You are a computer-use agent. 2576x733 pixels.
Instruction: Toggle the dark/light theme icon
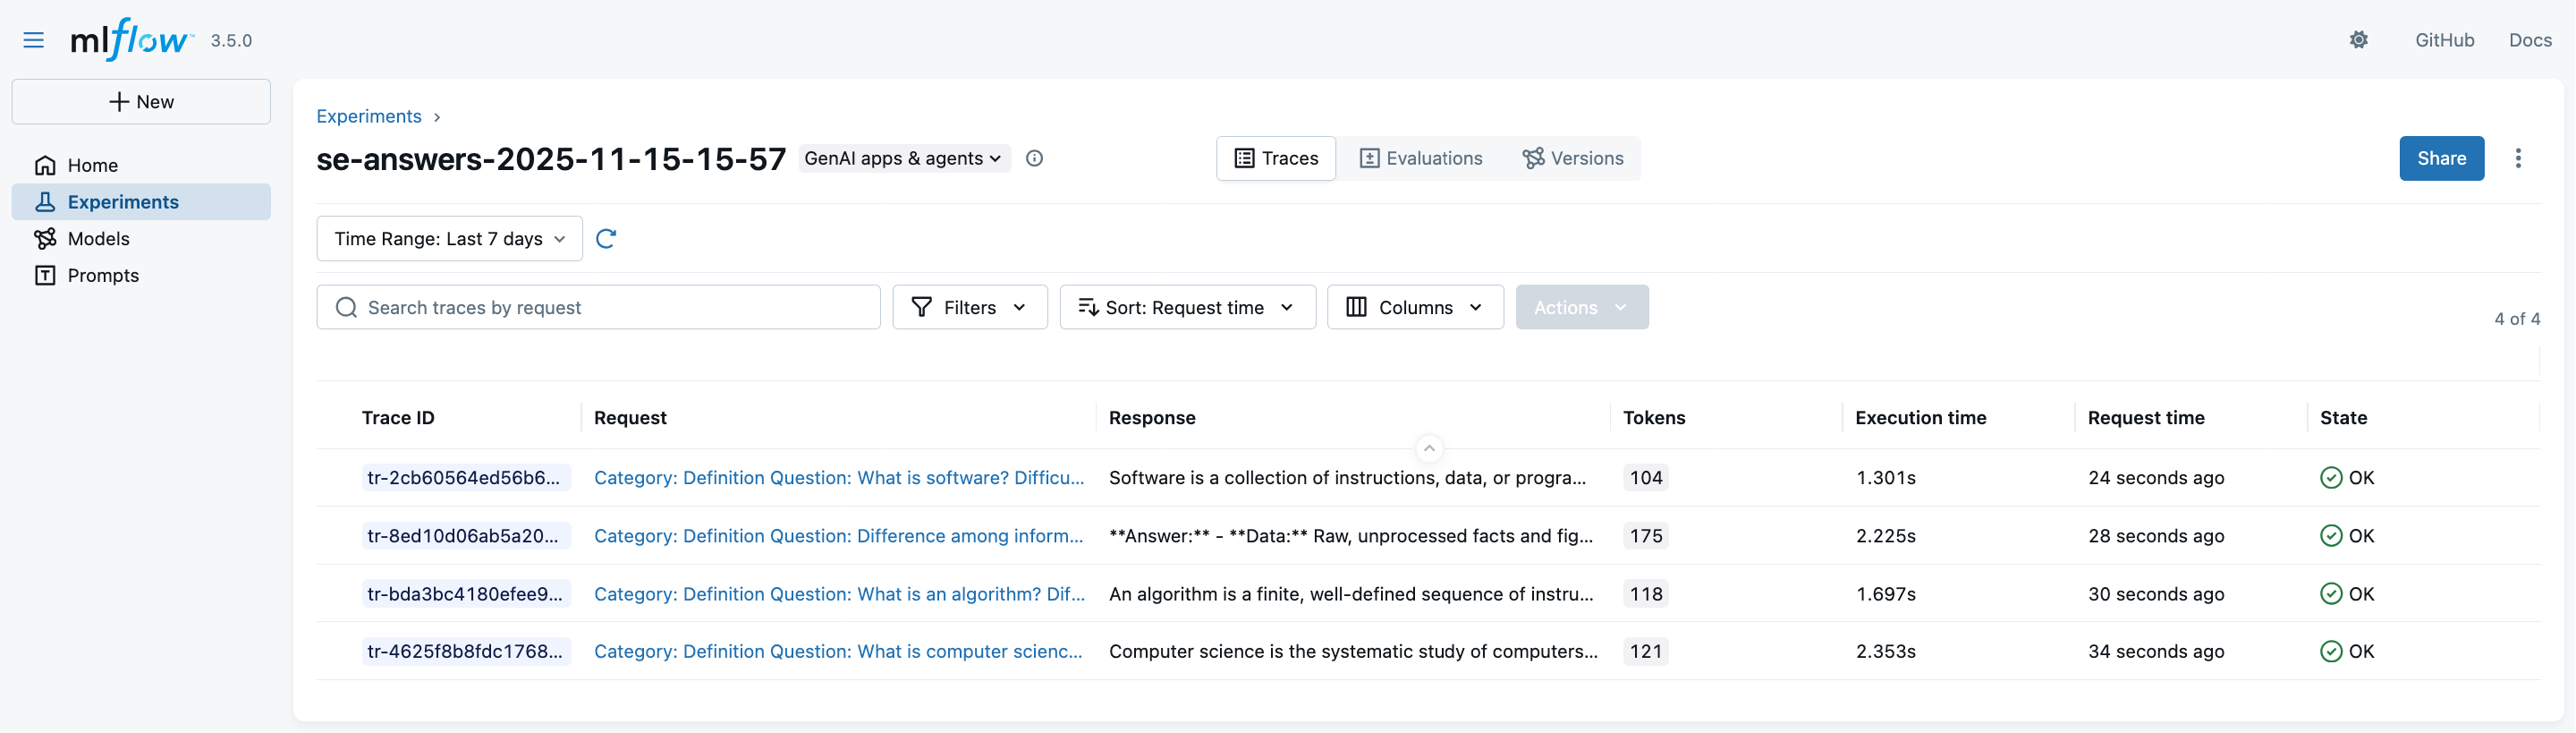tap(2358, 40)
